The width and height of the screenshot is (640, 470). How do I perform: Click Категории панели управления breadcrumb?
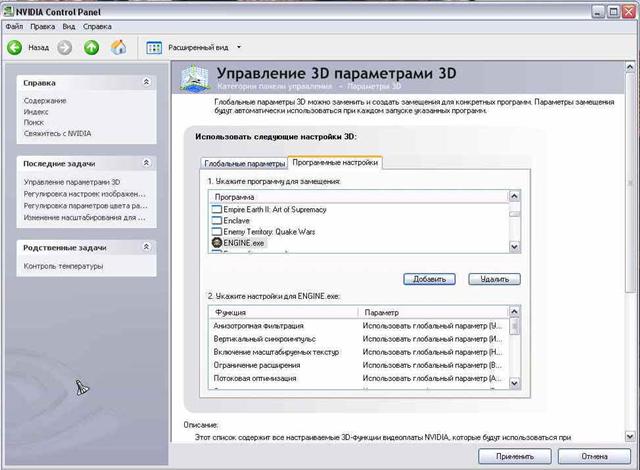[274, 86]
